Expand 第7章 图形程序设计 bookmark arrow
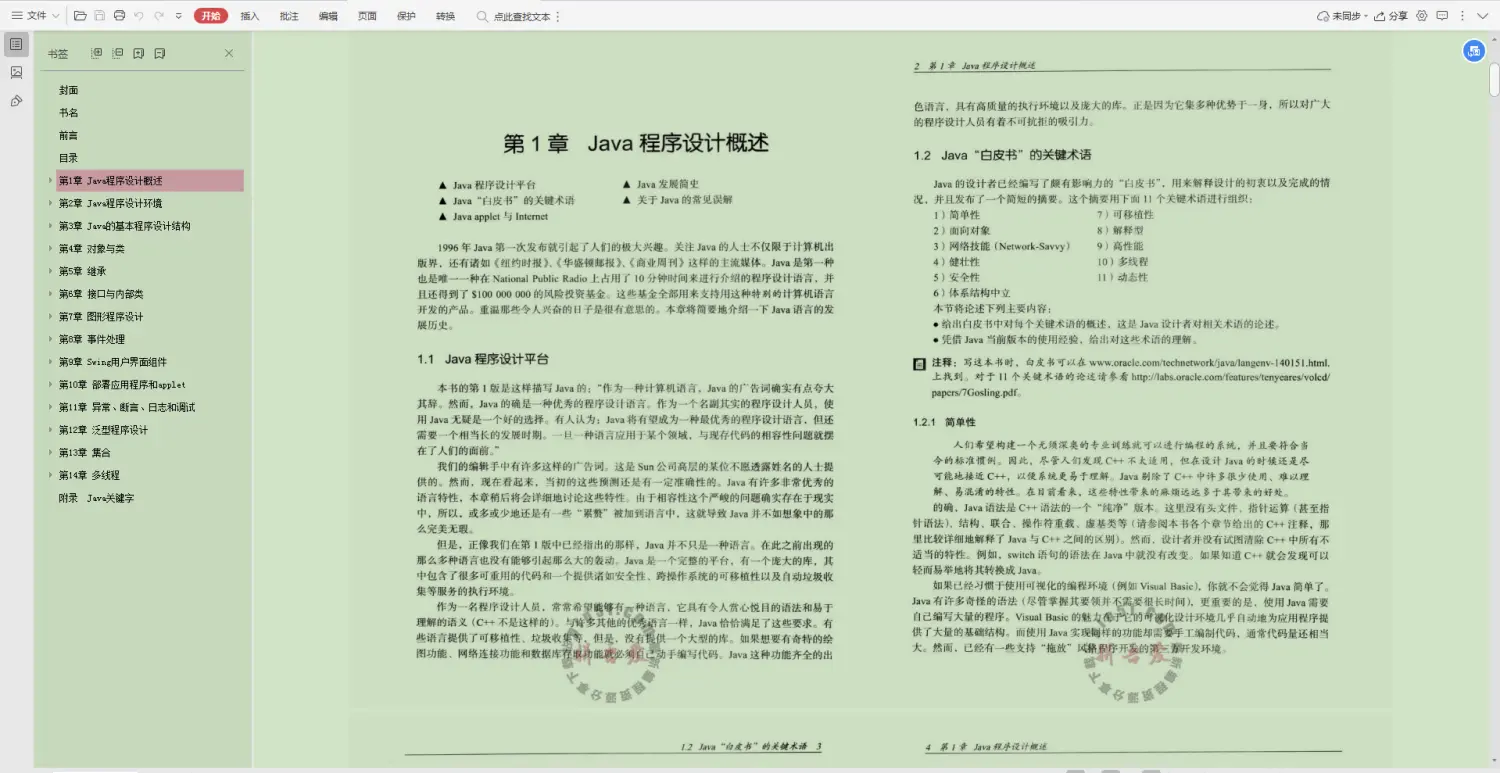 tap(50, 317)
